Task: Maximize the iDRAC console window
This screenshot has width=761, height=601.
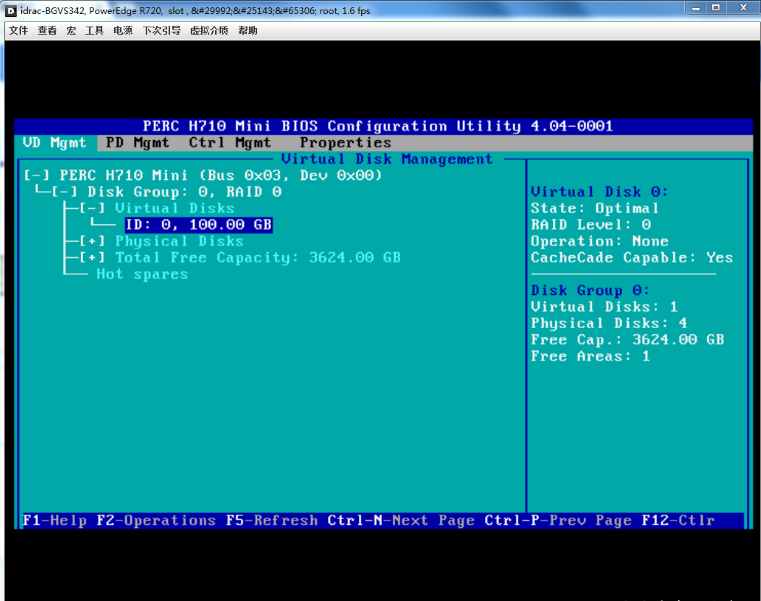Action: click(716, 8)
